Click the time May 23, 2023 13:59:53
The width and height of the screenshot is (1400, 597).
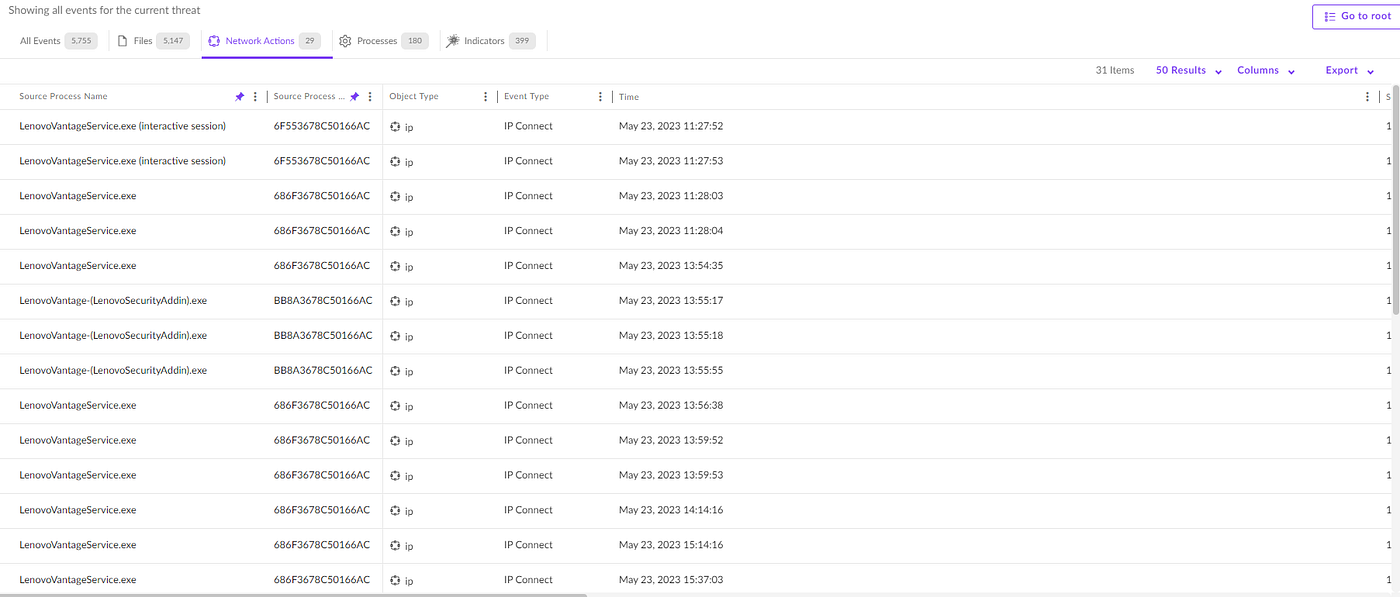[x=671, y=475]
